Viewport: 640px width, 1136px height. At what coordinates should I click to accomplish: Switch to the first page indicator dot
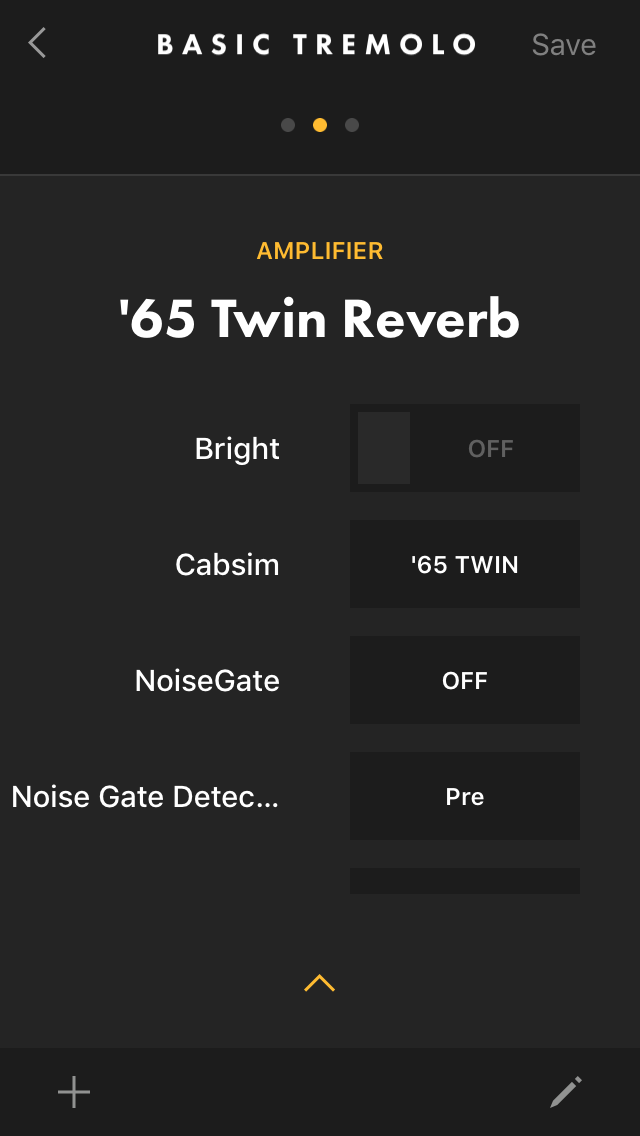[x=288, y=124]
